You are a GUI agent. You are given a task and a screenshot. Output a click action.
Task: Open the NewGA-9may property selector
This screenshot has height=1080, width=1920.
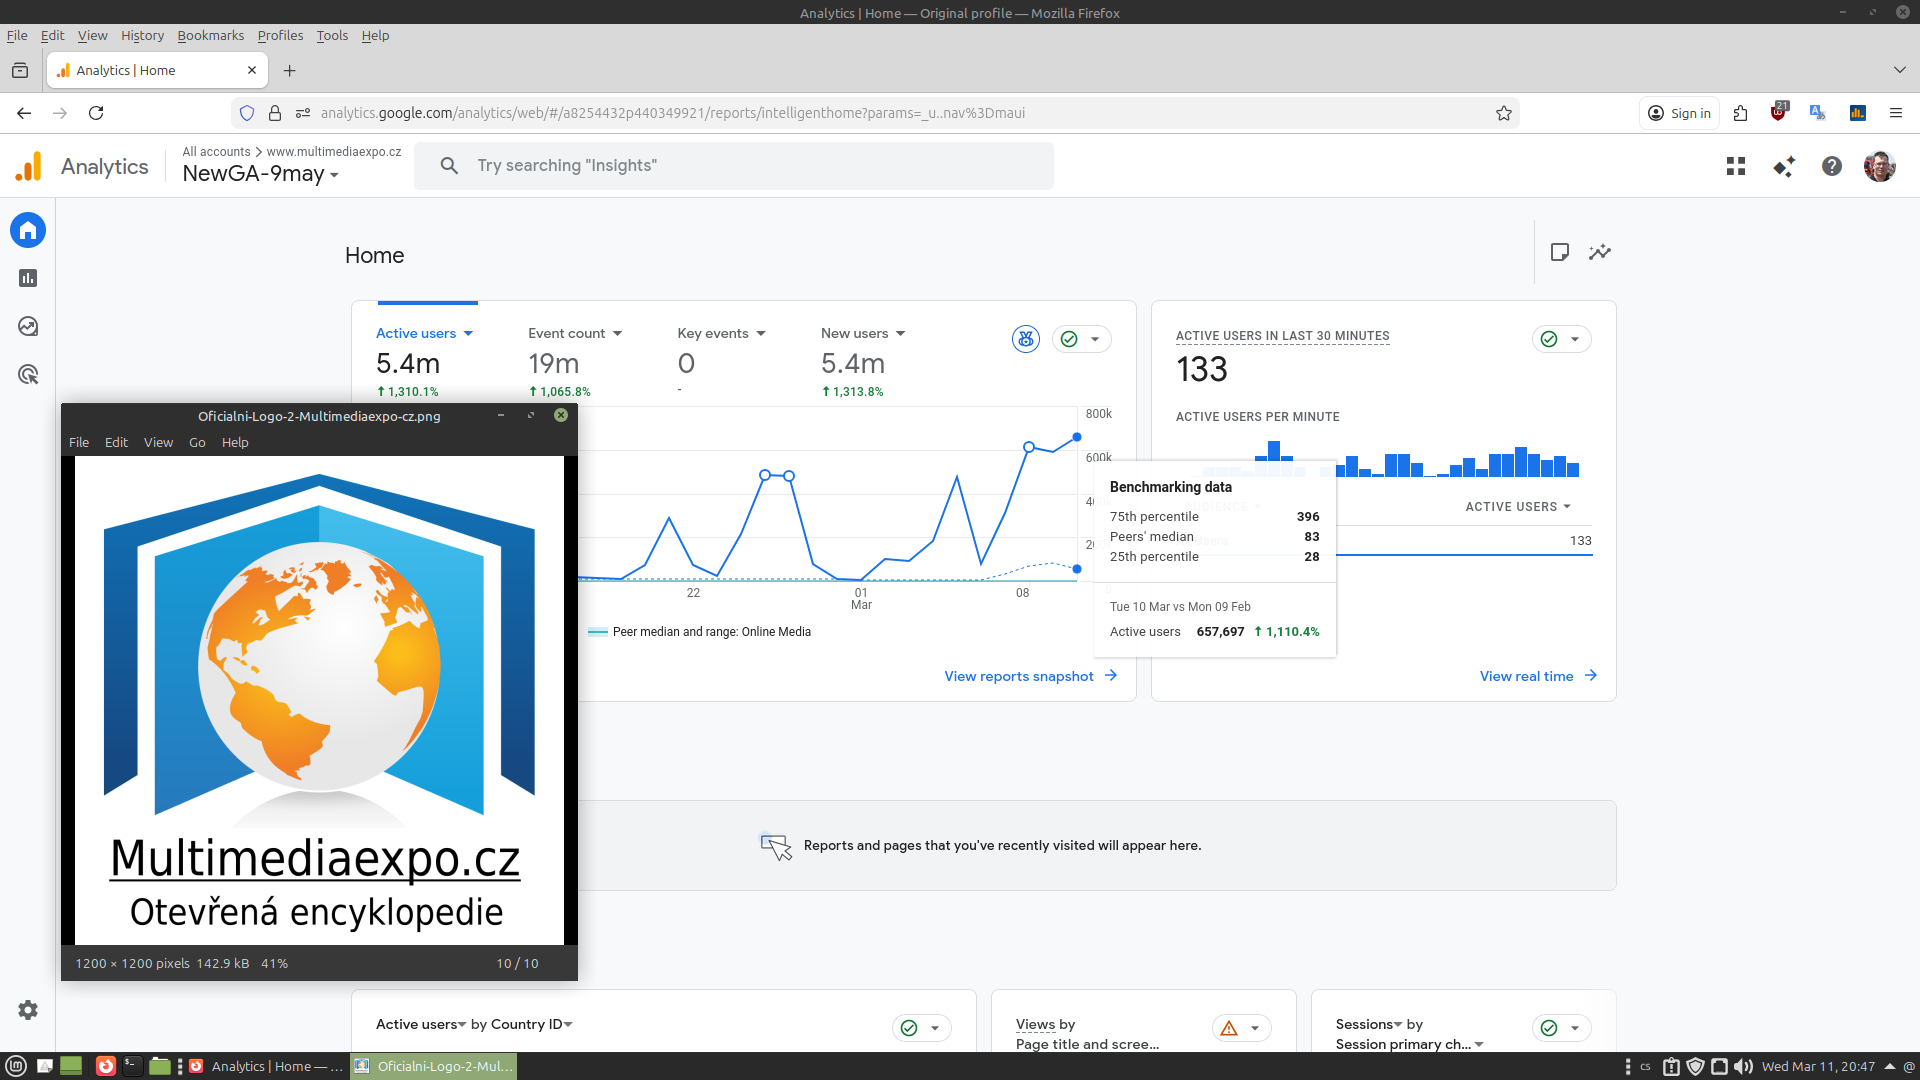tap(260, 174)
